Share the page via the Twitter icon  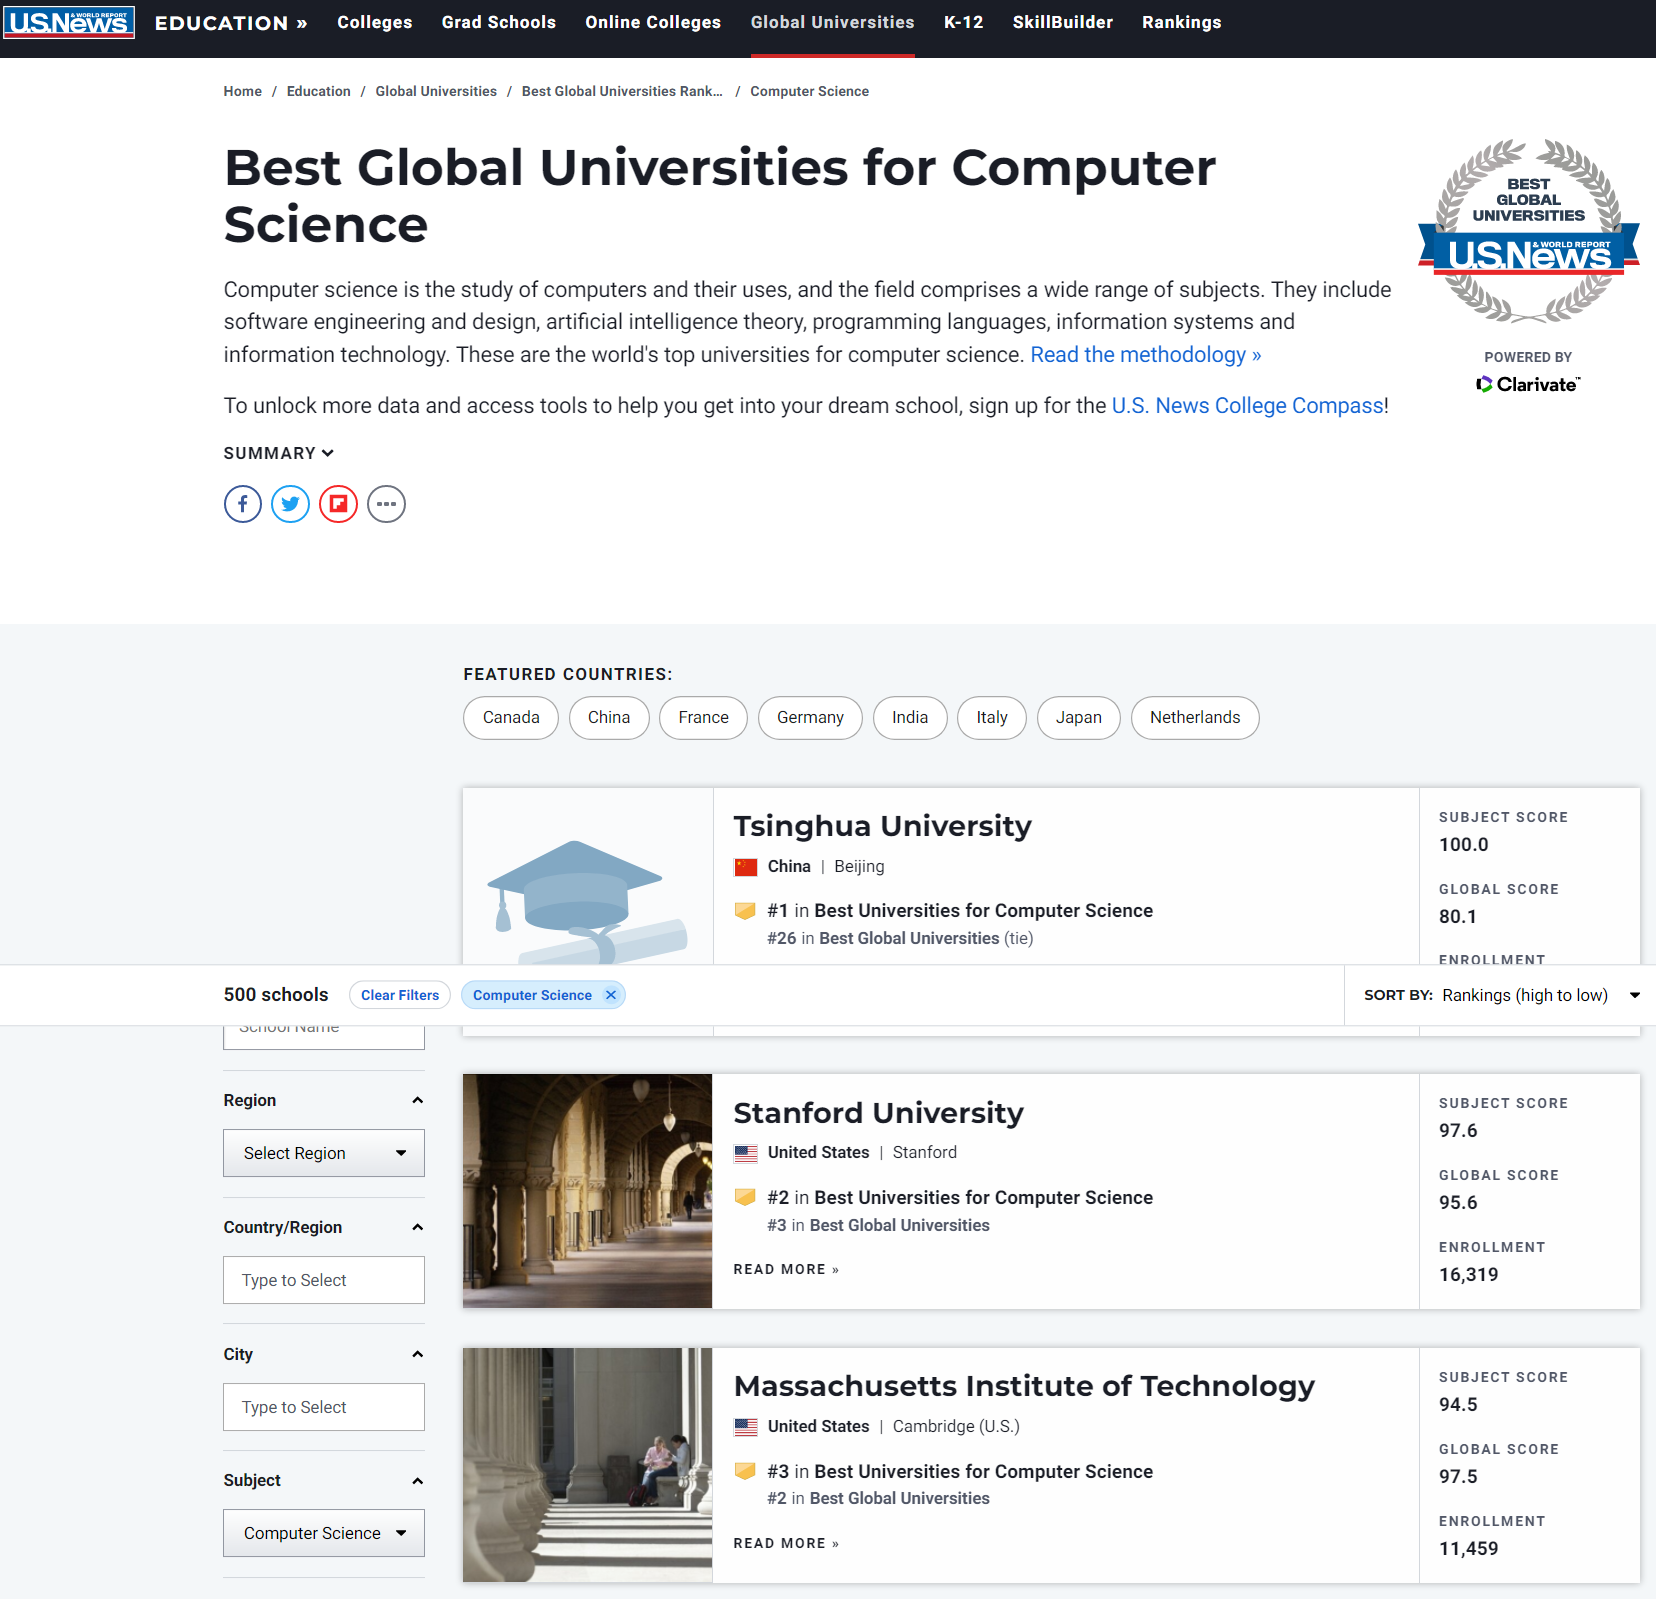pyautogui.click(x=290, y=504)
